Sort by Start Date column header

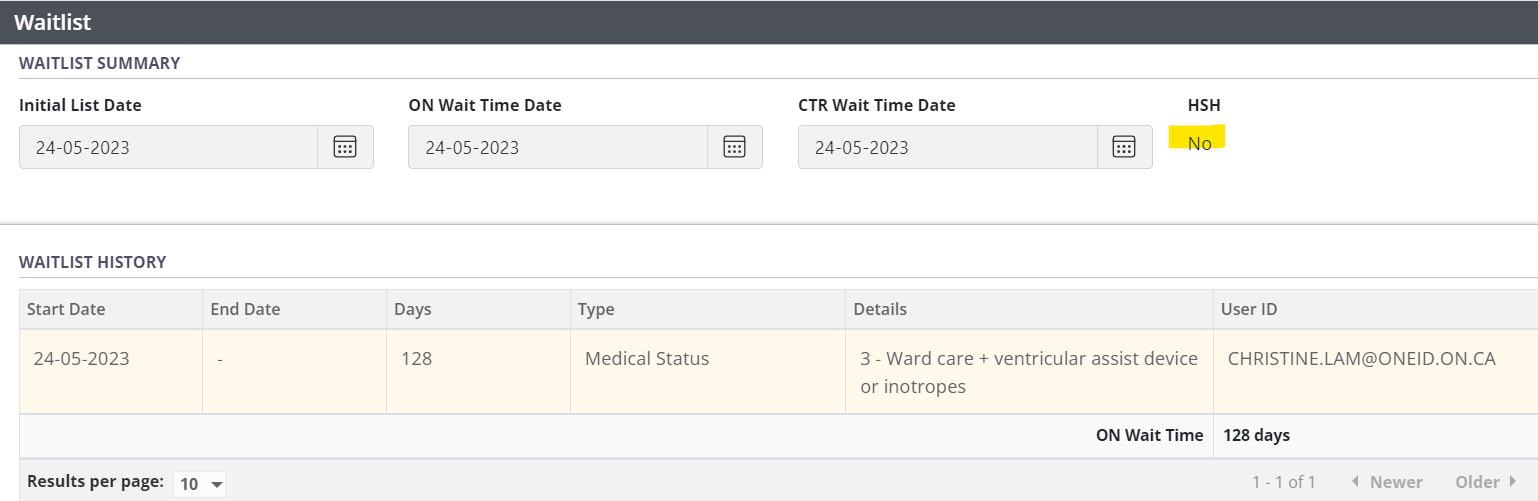point(66,309)
